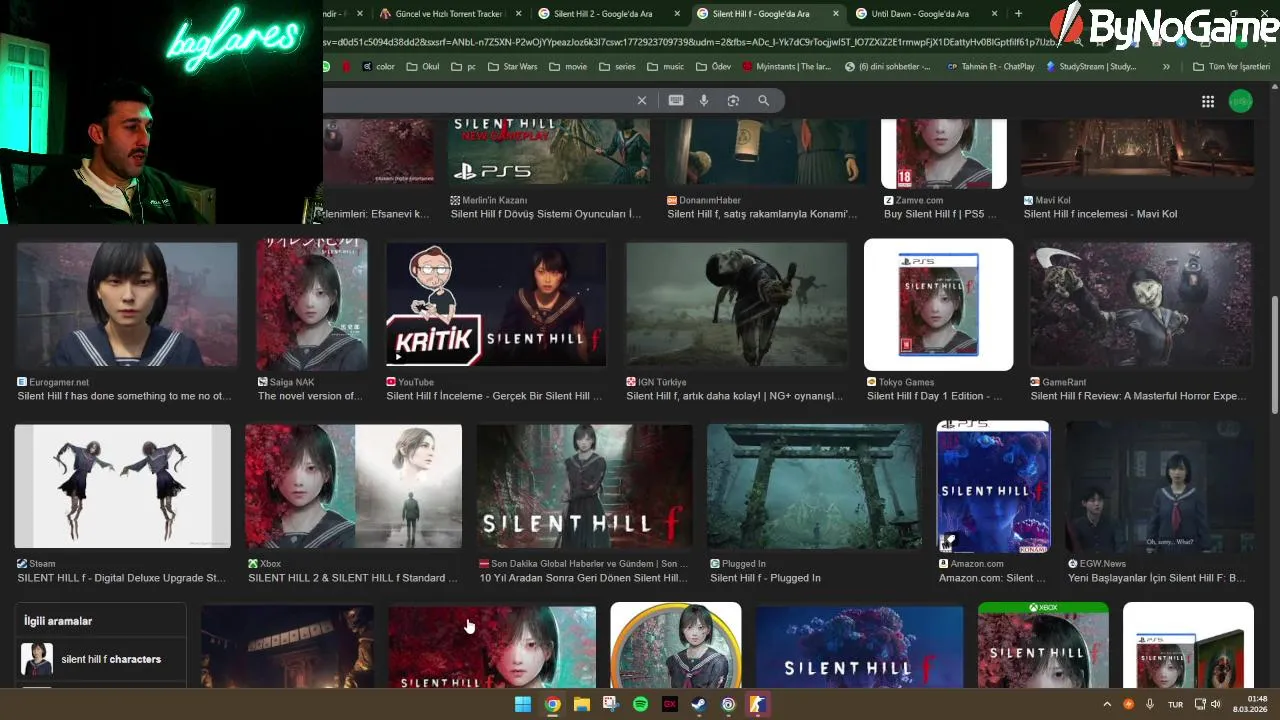1280x720 pixels.
Task: Open the Star Wars bookmarks folder
Action: coord(512,67)
